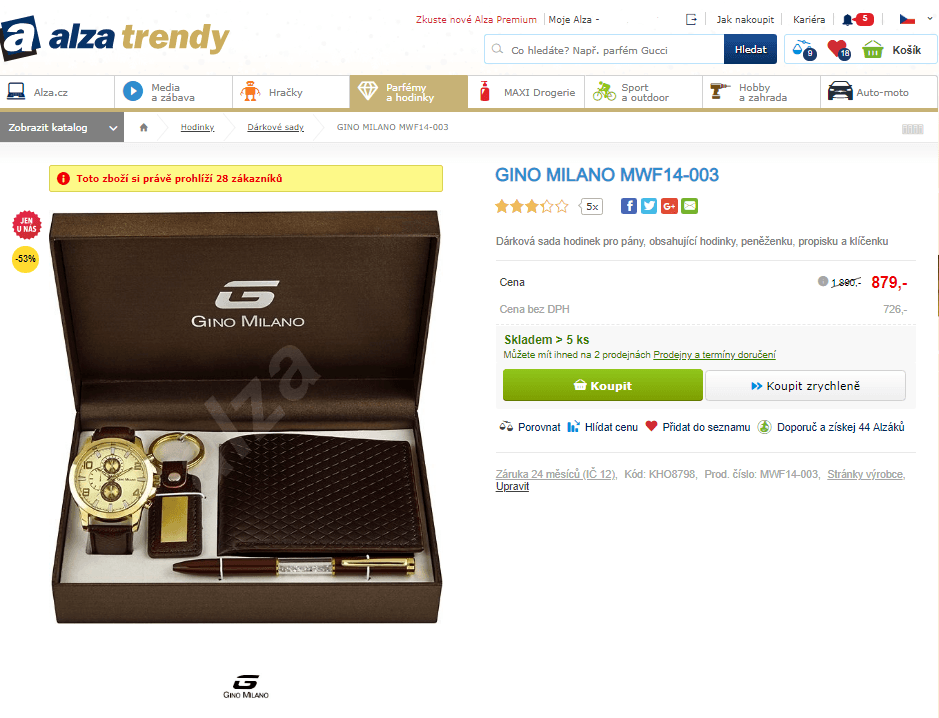Click the search field Co hledáte
Viewport: 939px width, 718px height.
pos(604,50)
